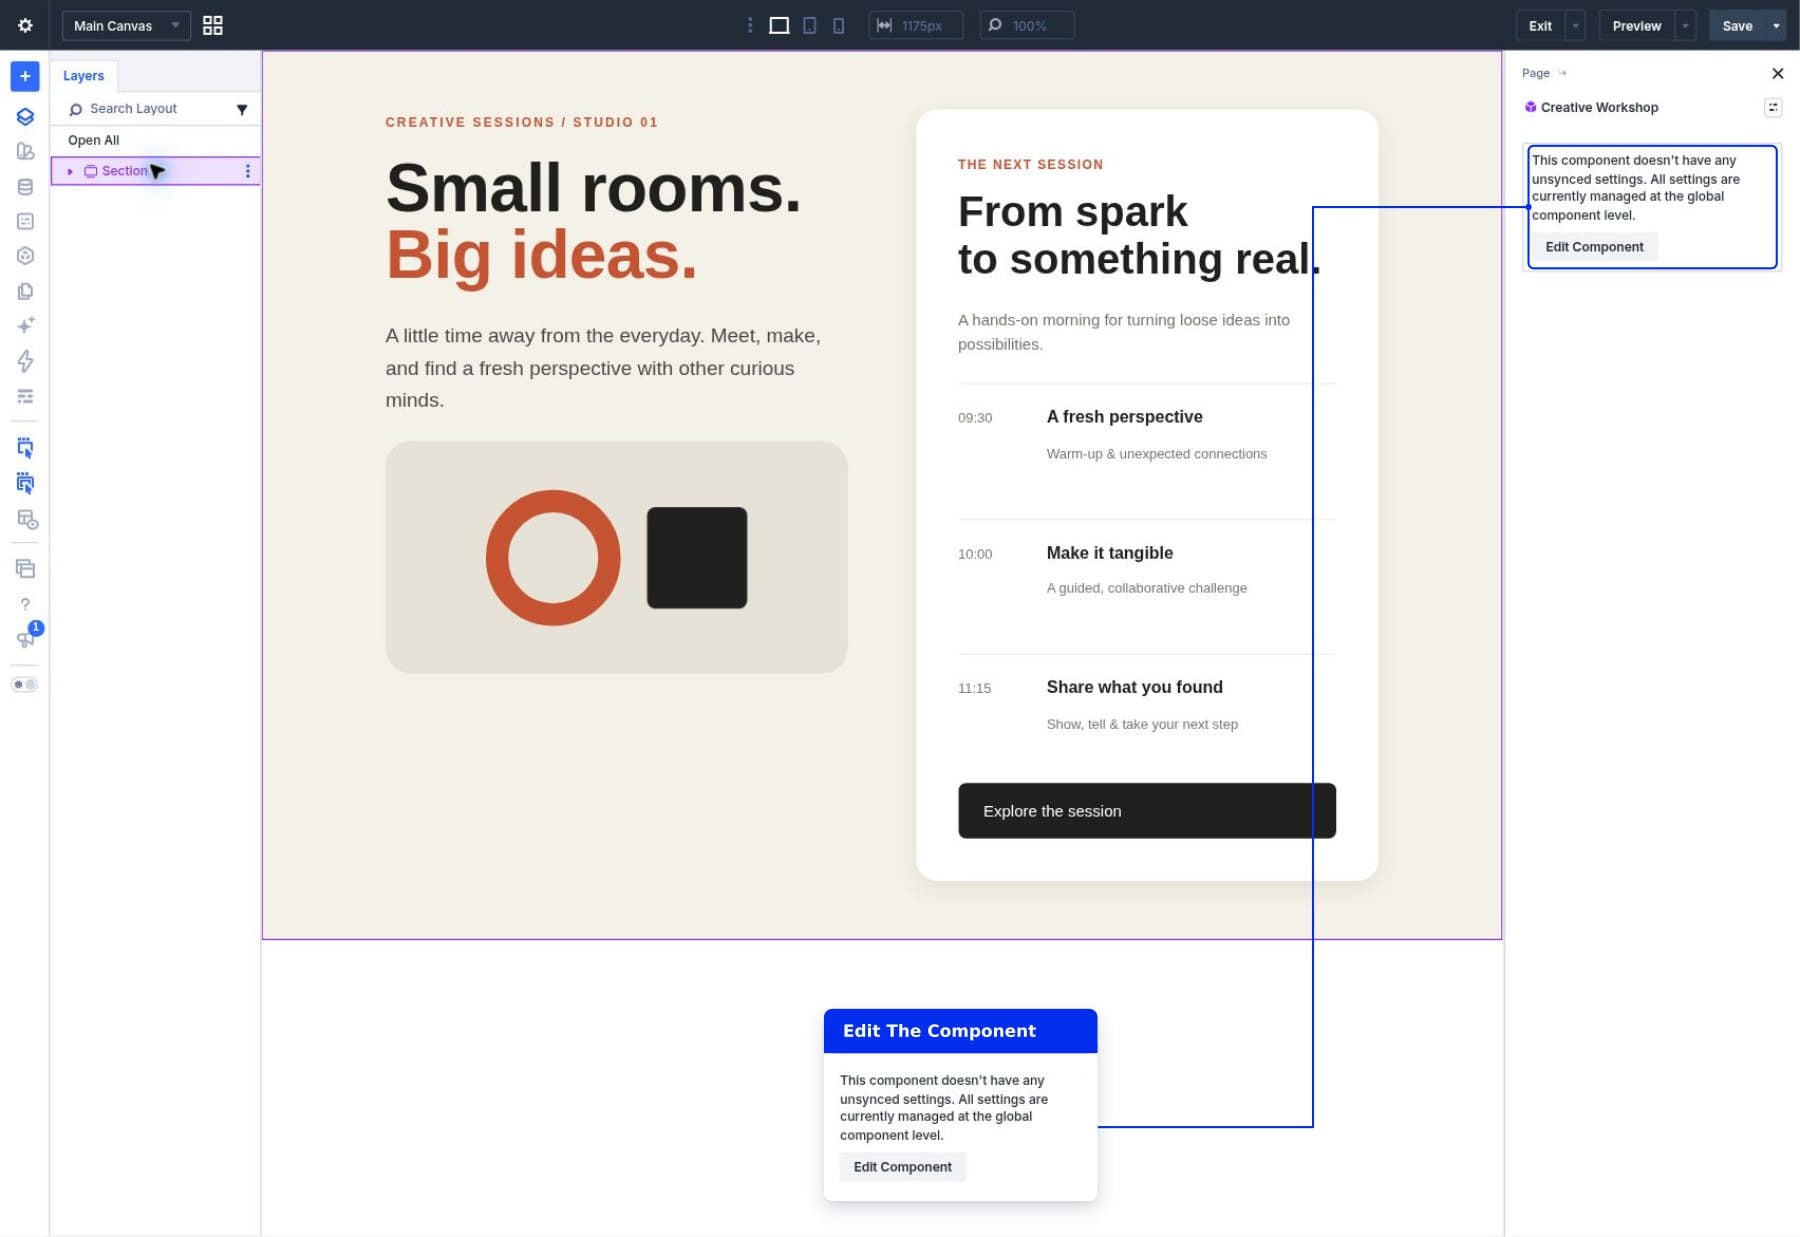Click the Explore the session button
Screen dimensions: 1800x1237
(1146, 811)
